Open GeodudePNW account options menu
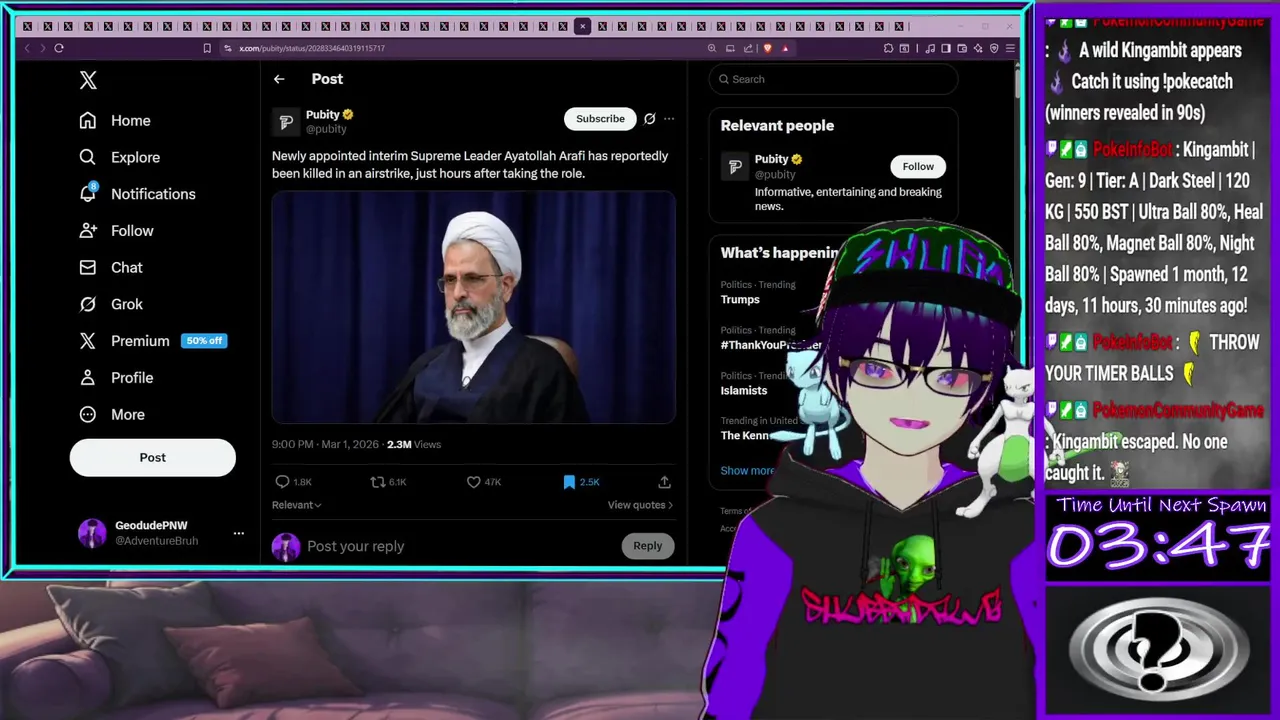 point(238,533)
